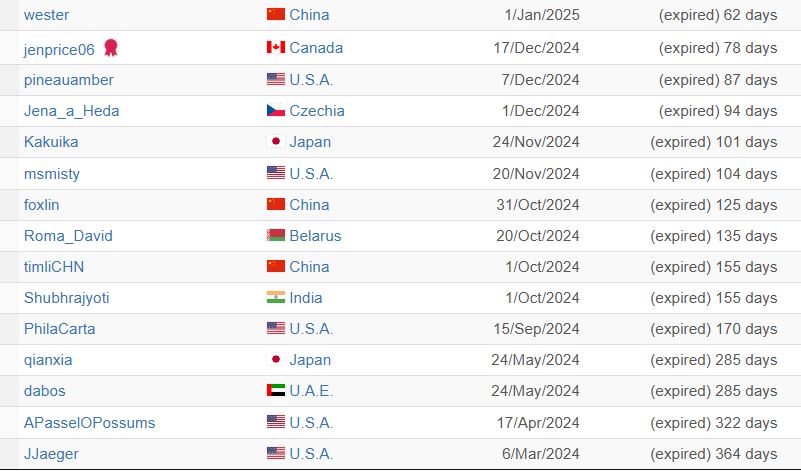The height and width of the screenshot is (471, 801).
Task: Open the APasselOPossums username link
Action: (x=89, y=423)
